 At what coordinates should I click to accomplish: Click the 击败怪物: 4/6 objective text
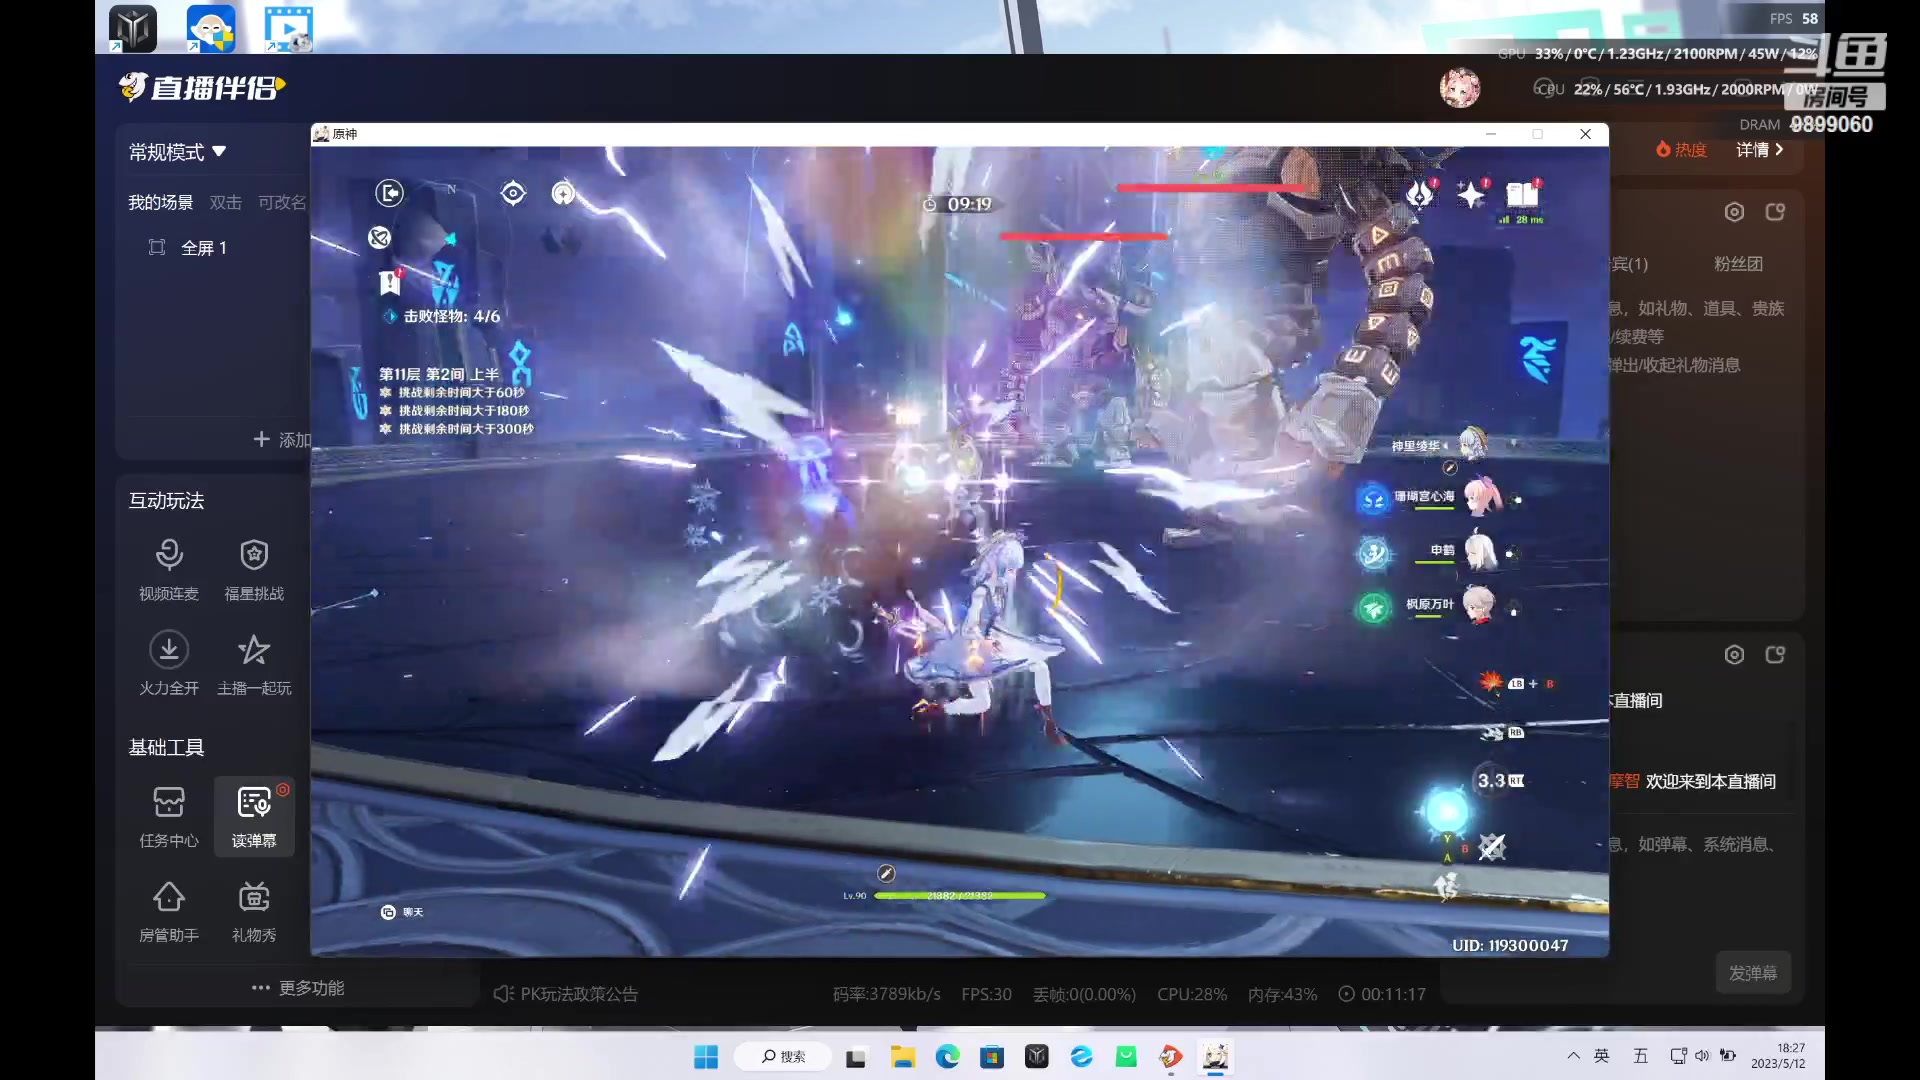coord(452,316)
